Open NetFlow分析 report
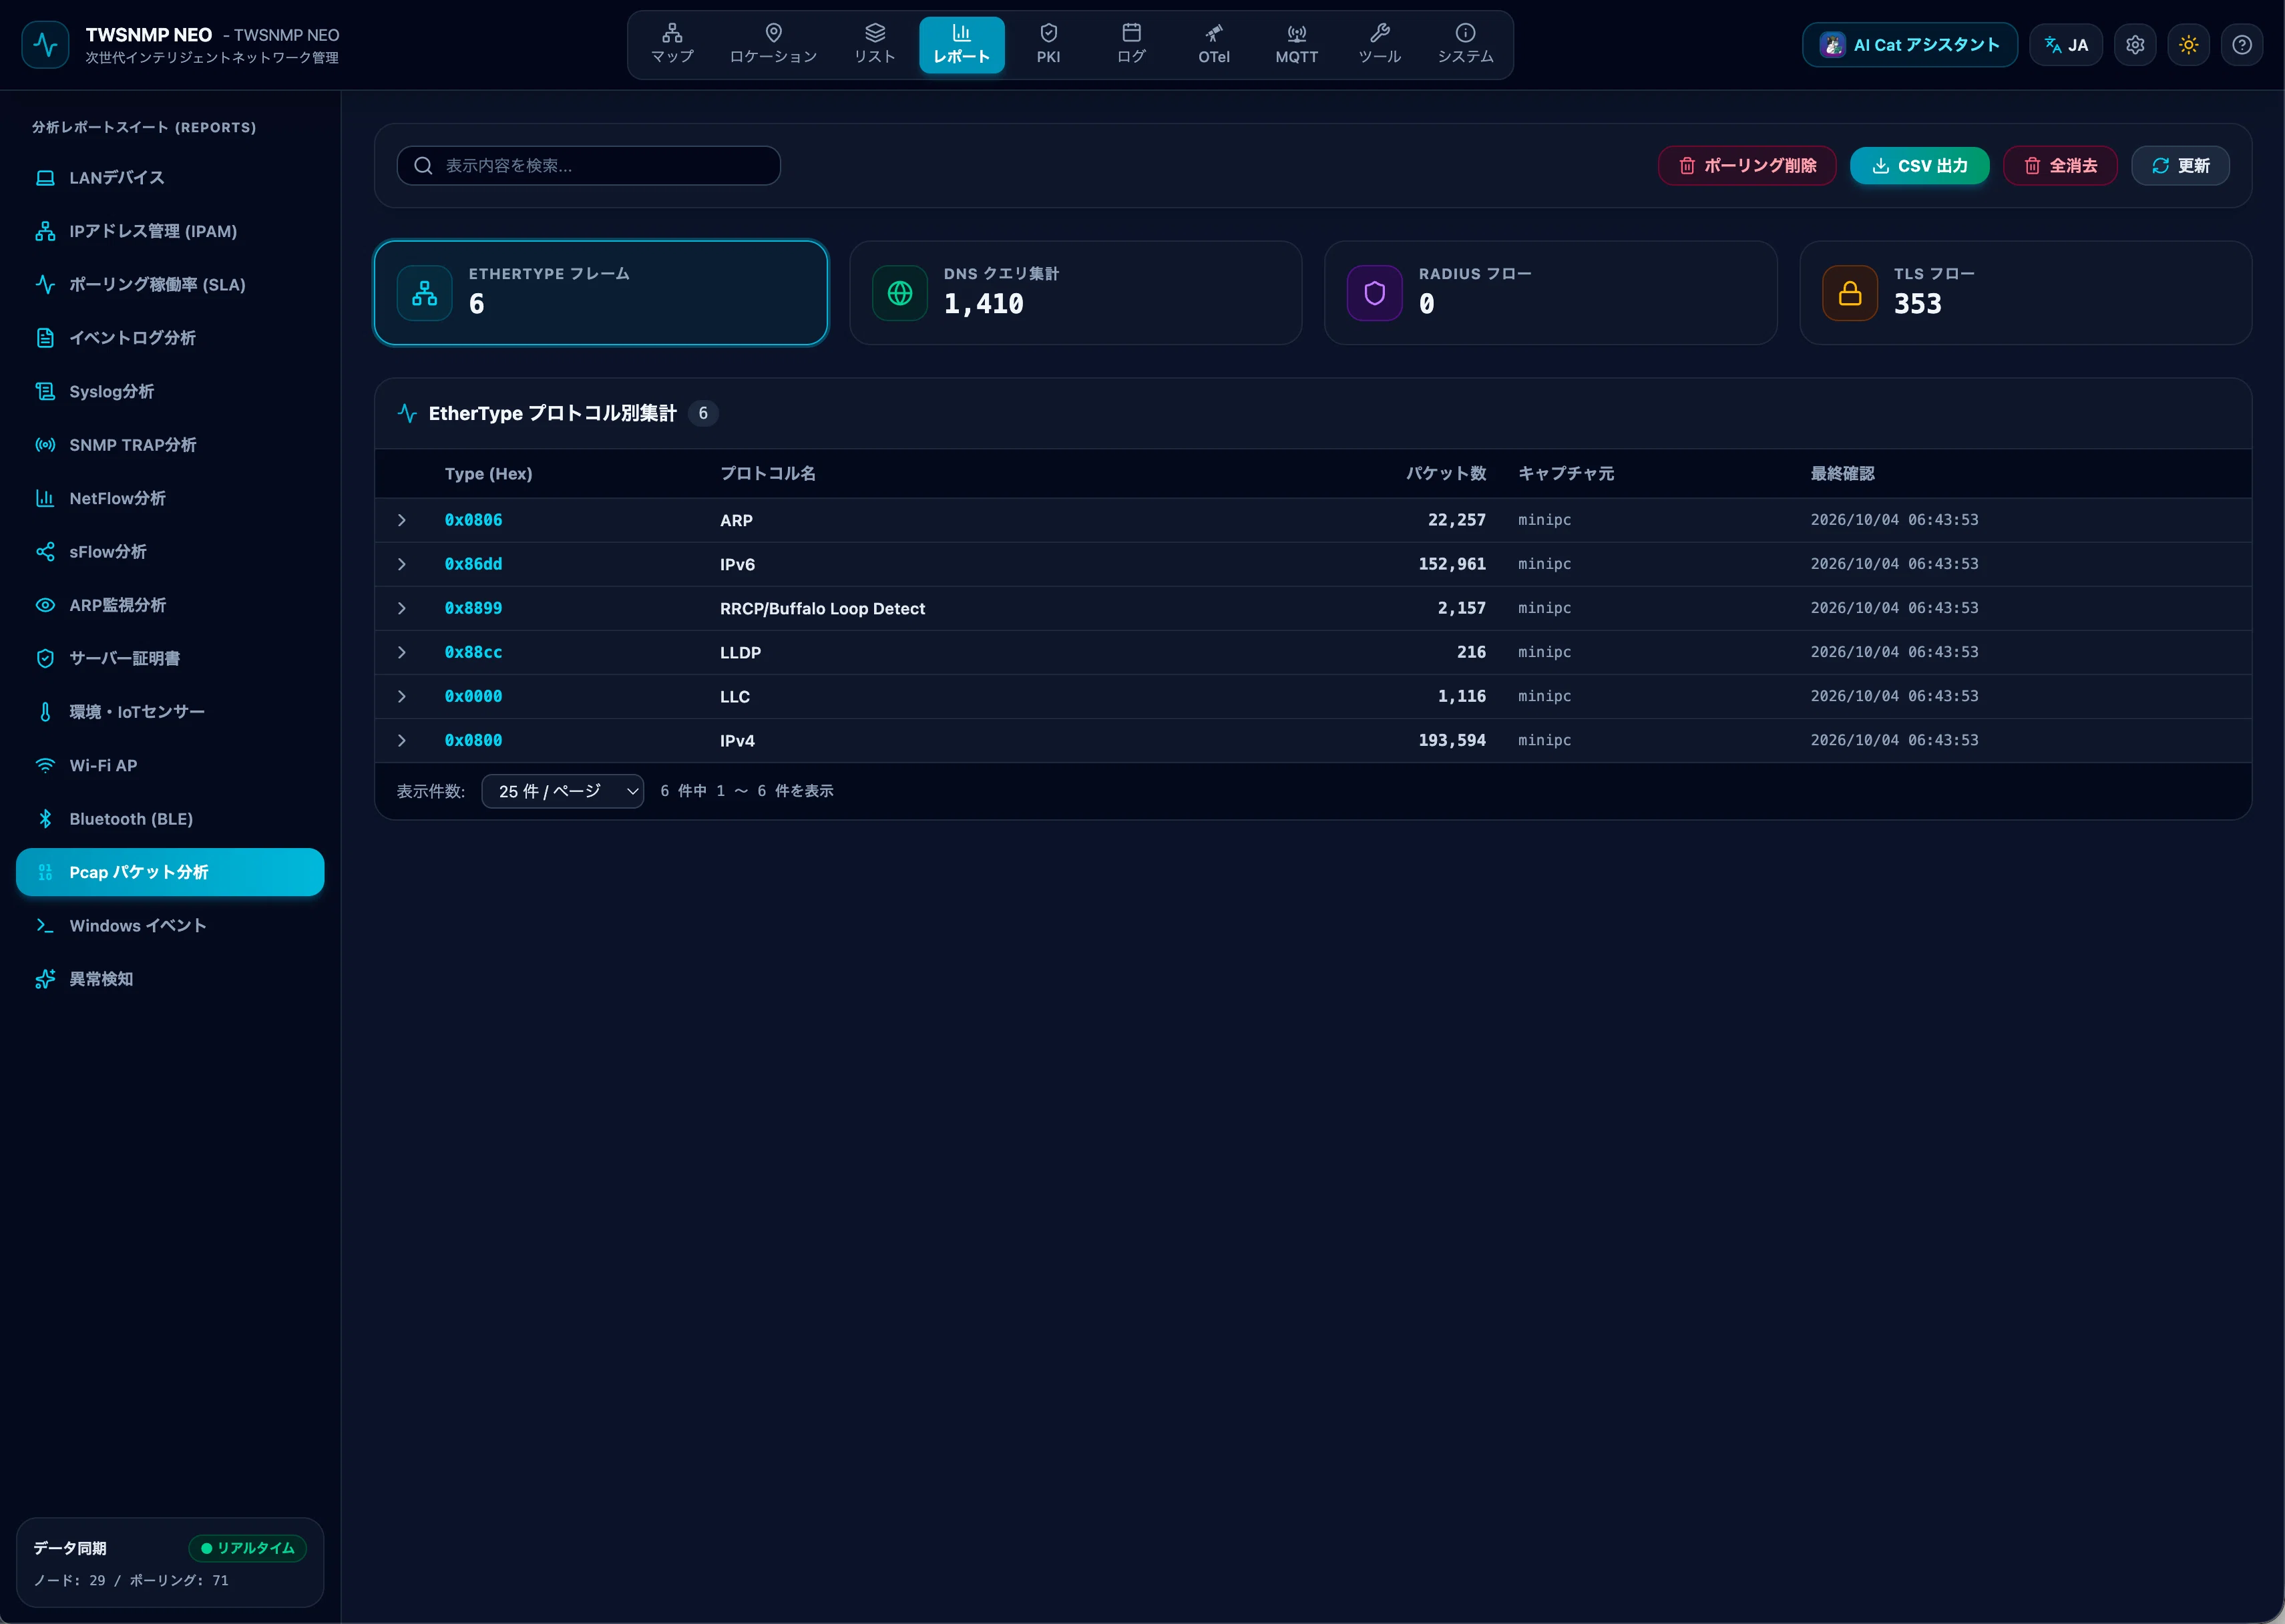2285x1624 pixels. (x=170, y=498)
